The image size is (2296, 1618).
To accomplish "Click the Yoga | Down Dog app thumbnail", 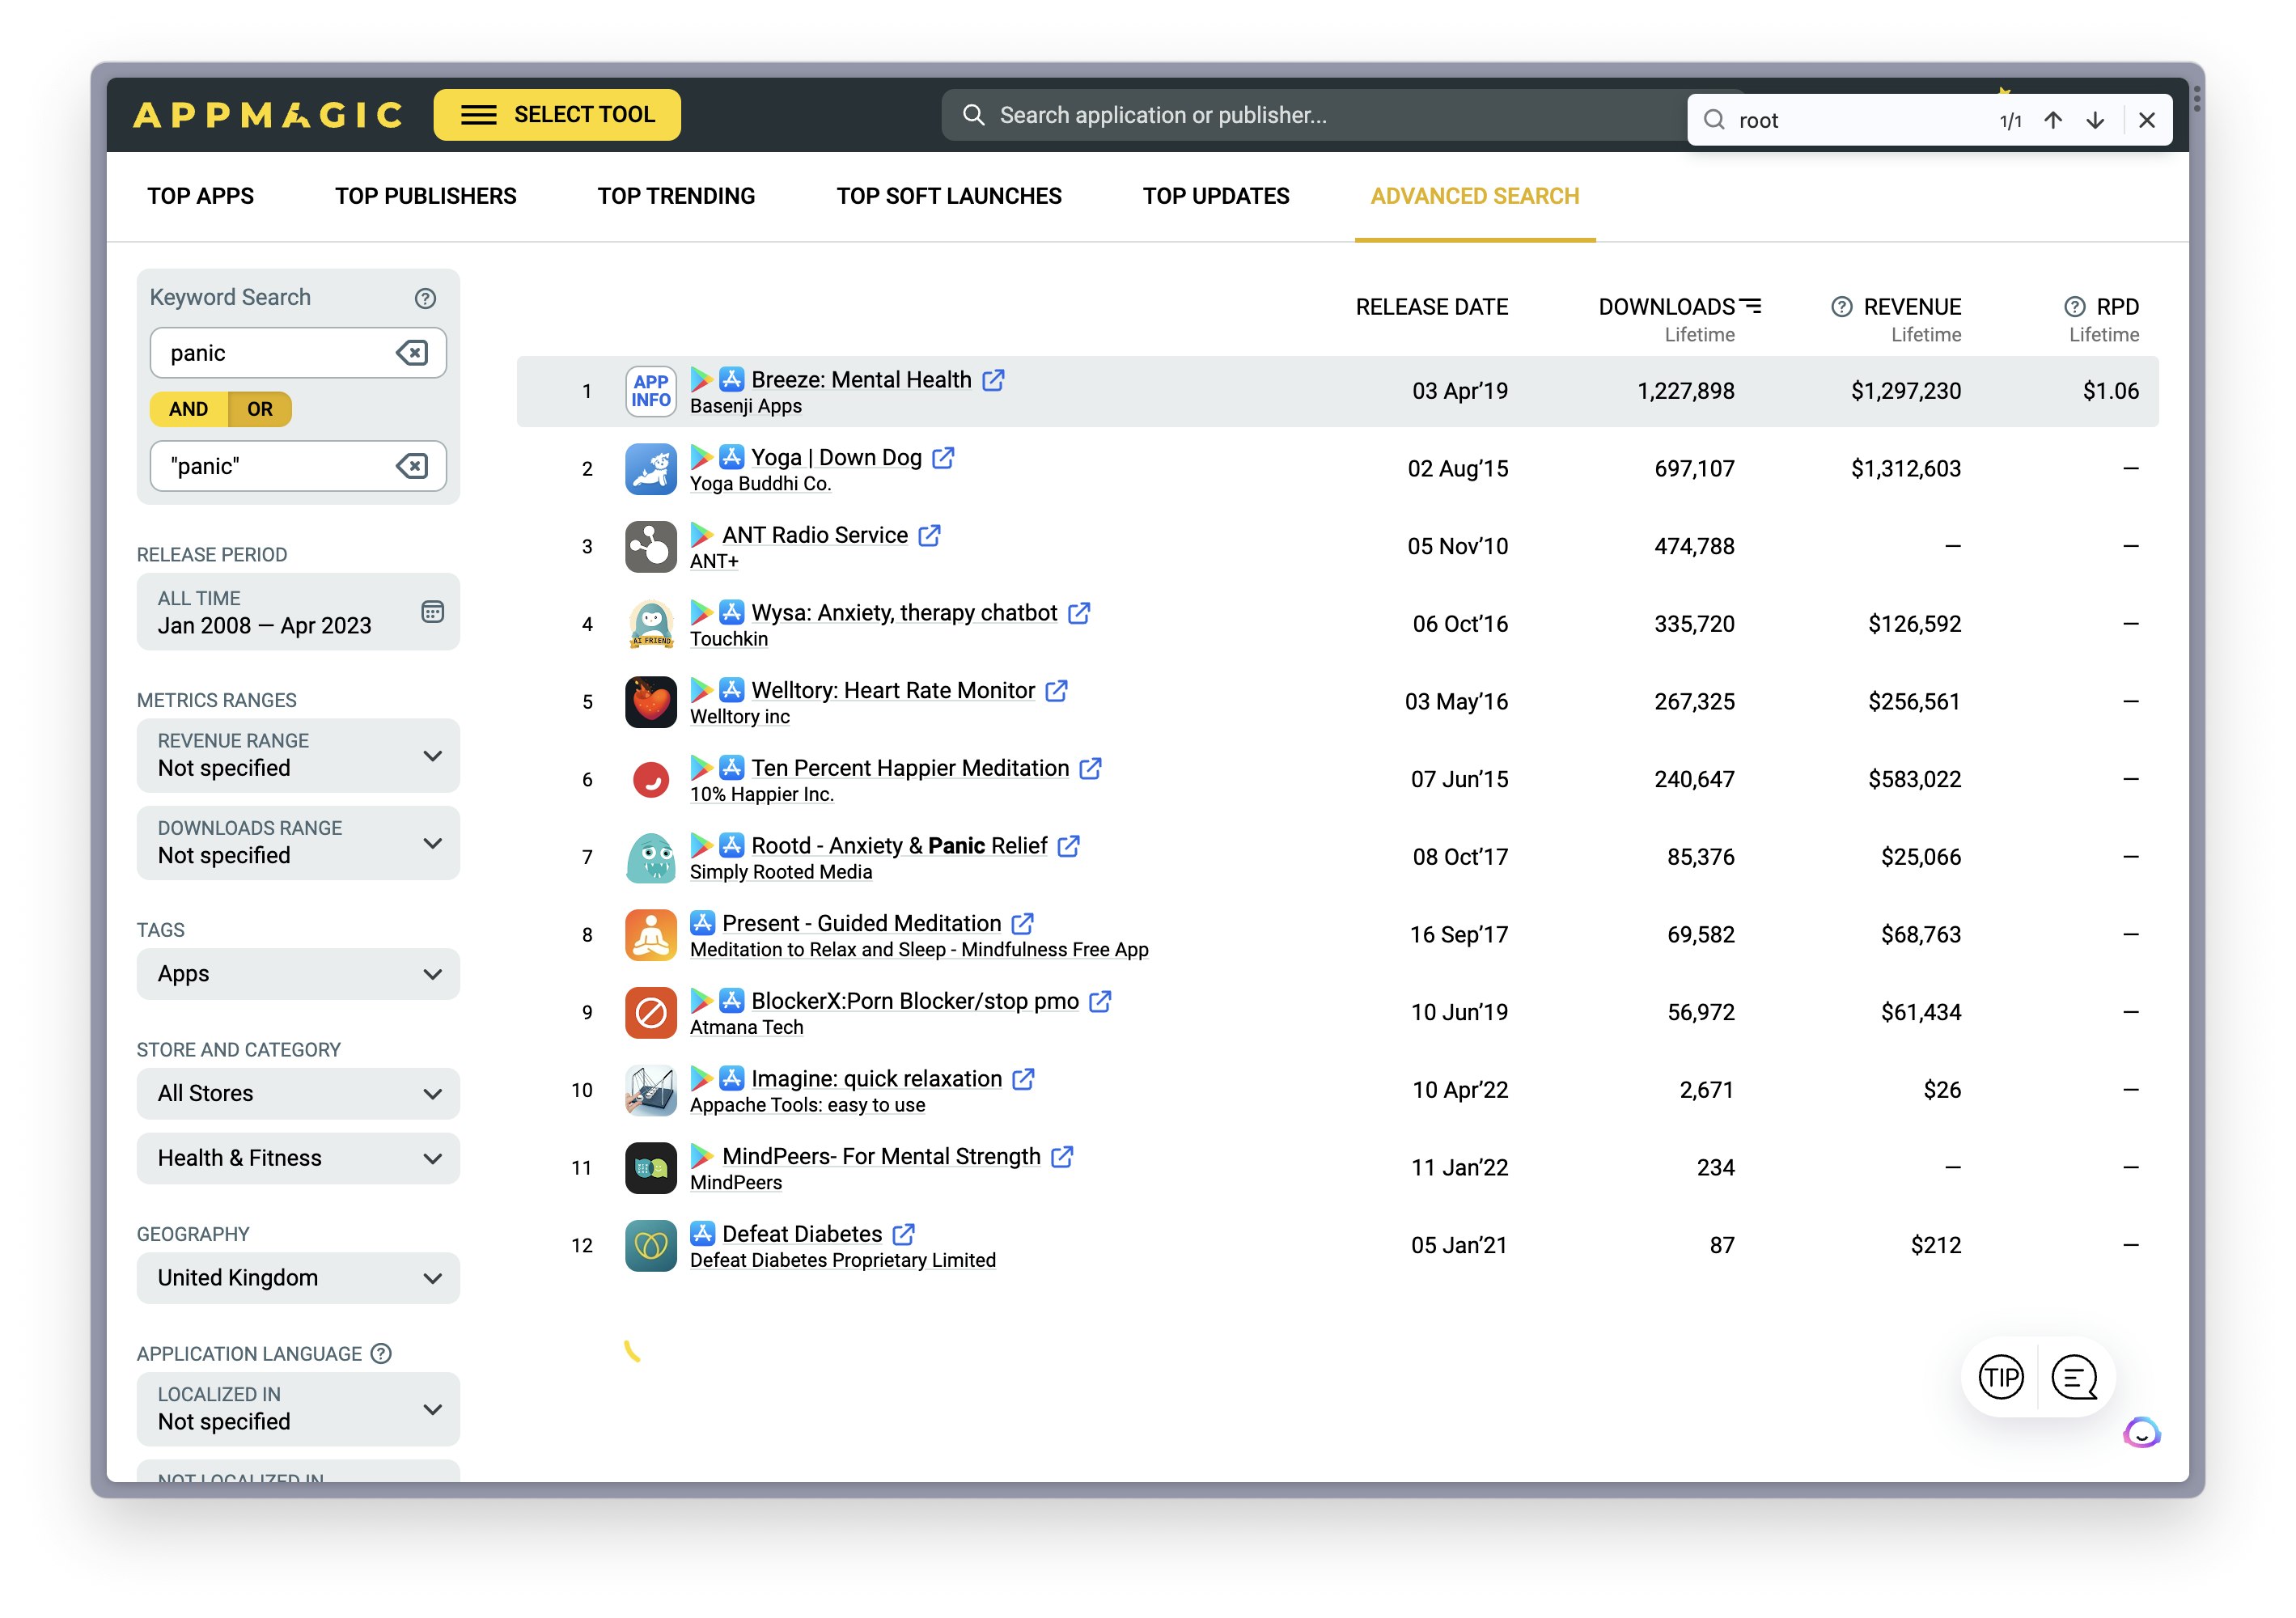I will [651, 469].
